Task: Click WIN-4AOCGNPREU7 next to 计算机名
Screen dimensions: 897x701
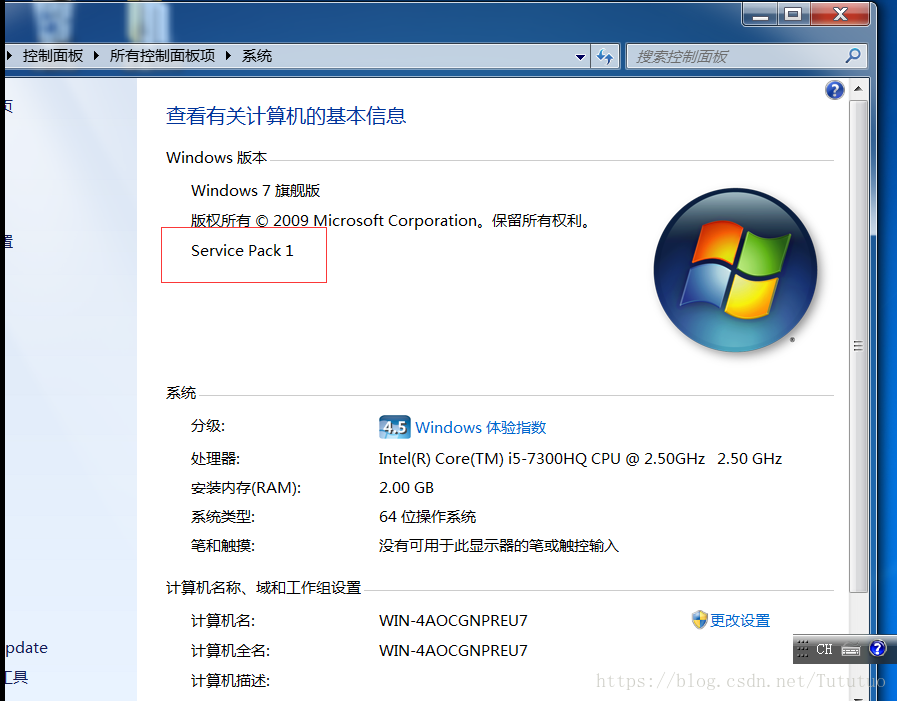Action: pyautogui.click(x=453, y=620)
